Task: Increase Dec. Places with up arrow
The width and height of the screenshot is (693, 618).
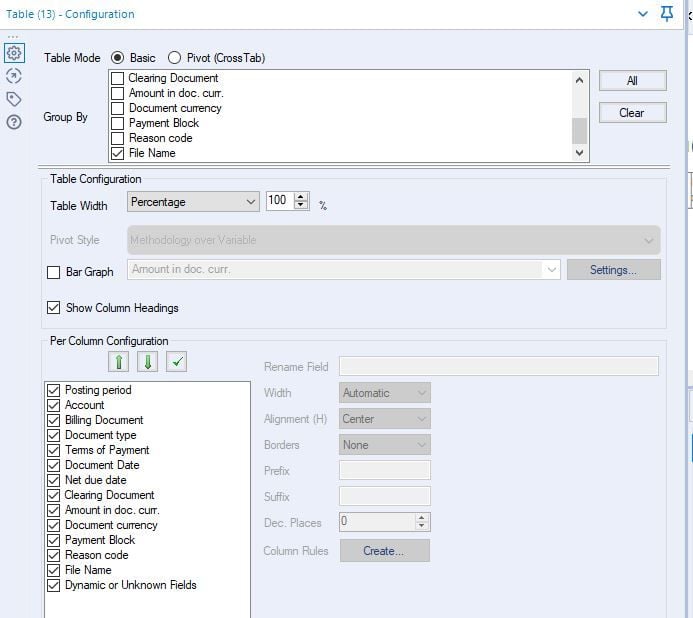Action: click(x=422, y=518)
